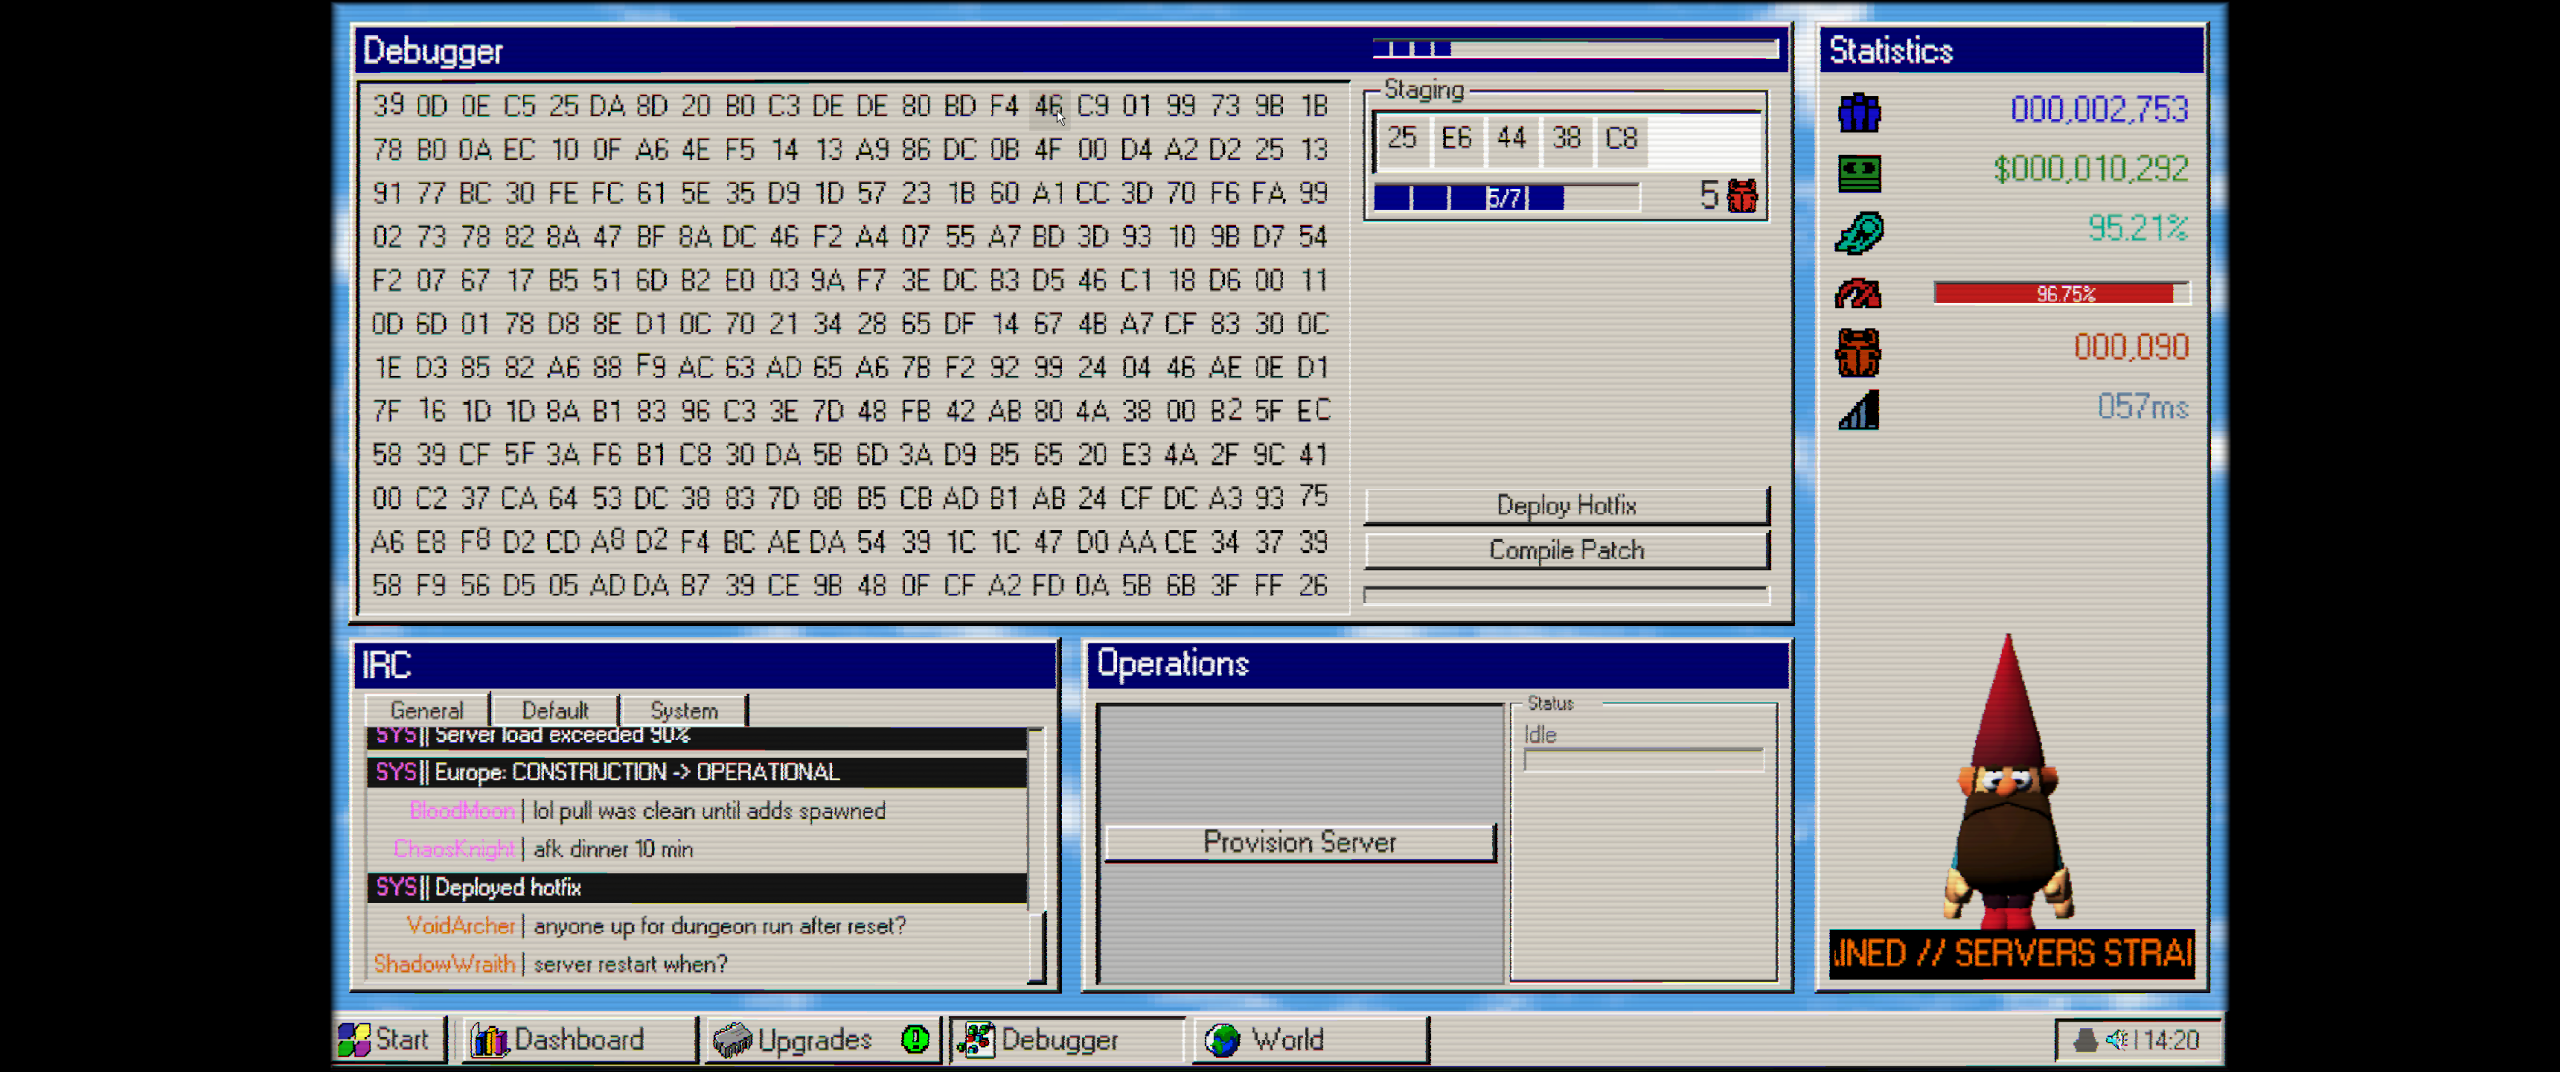Open the Default IRC tab
This screenshot has height=1072, width=2560.
[x=555, y=710]
